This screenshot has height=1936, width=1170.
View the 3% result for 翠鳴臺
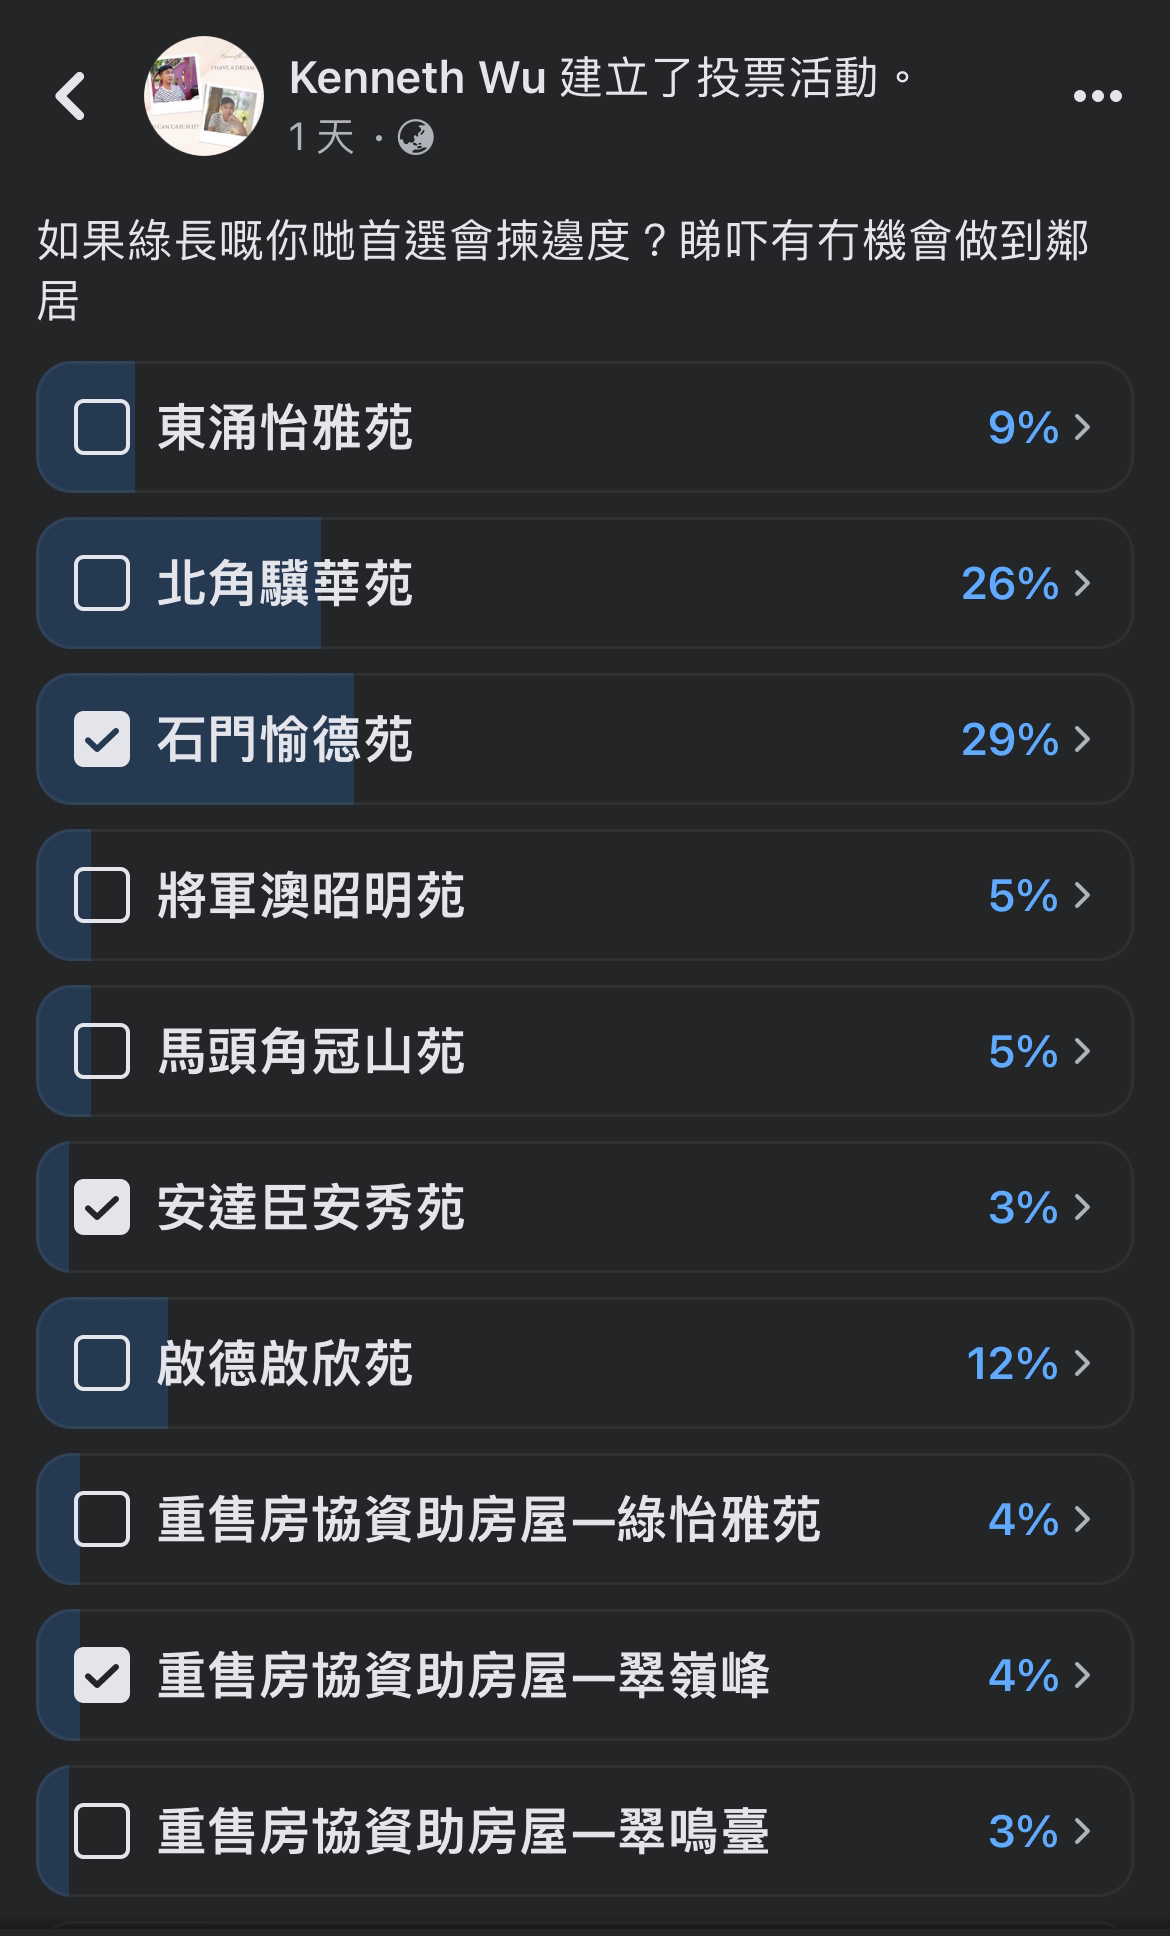(x=1023, y=1831)
